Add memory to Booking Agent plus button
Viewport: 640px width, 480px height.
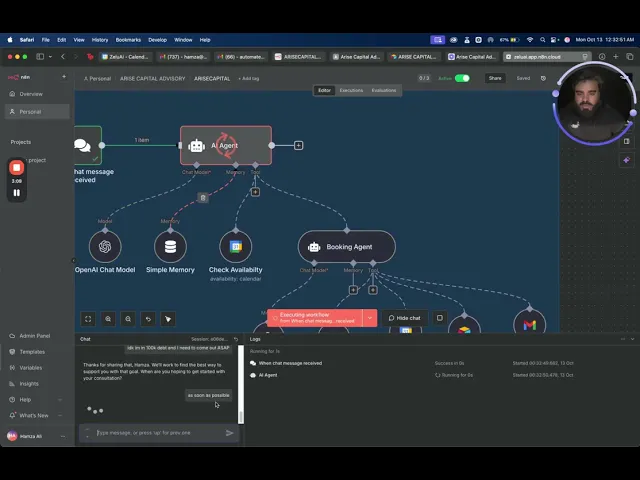tap(353, 290)
